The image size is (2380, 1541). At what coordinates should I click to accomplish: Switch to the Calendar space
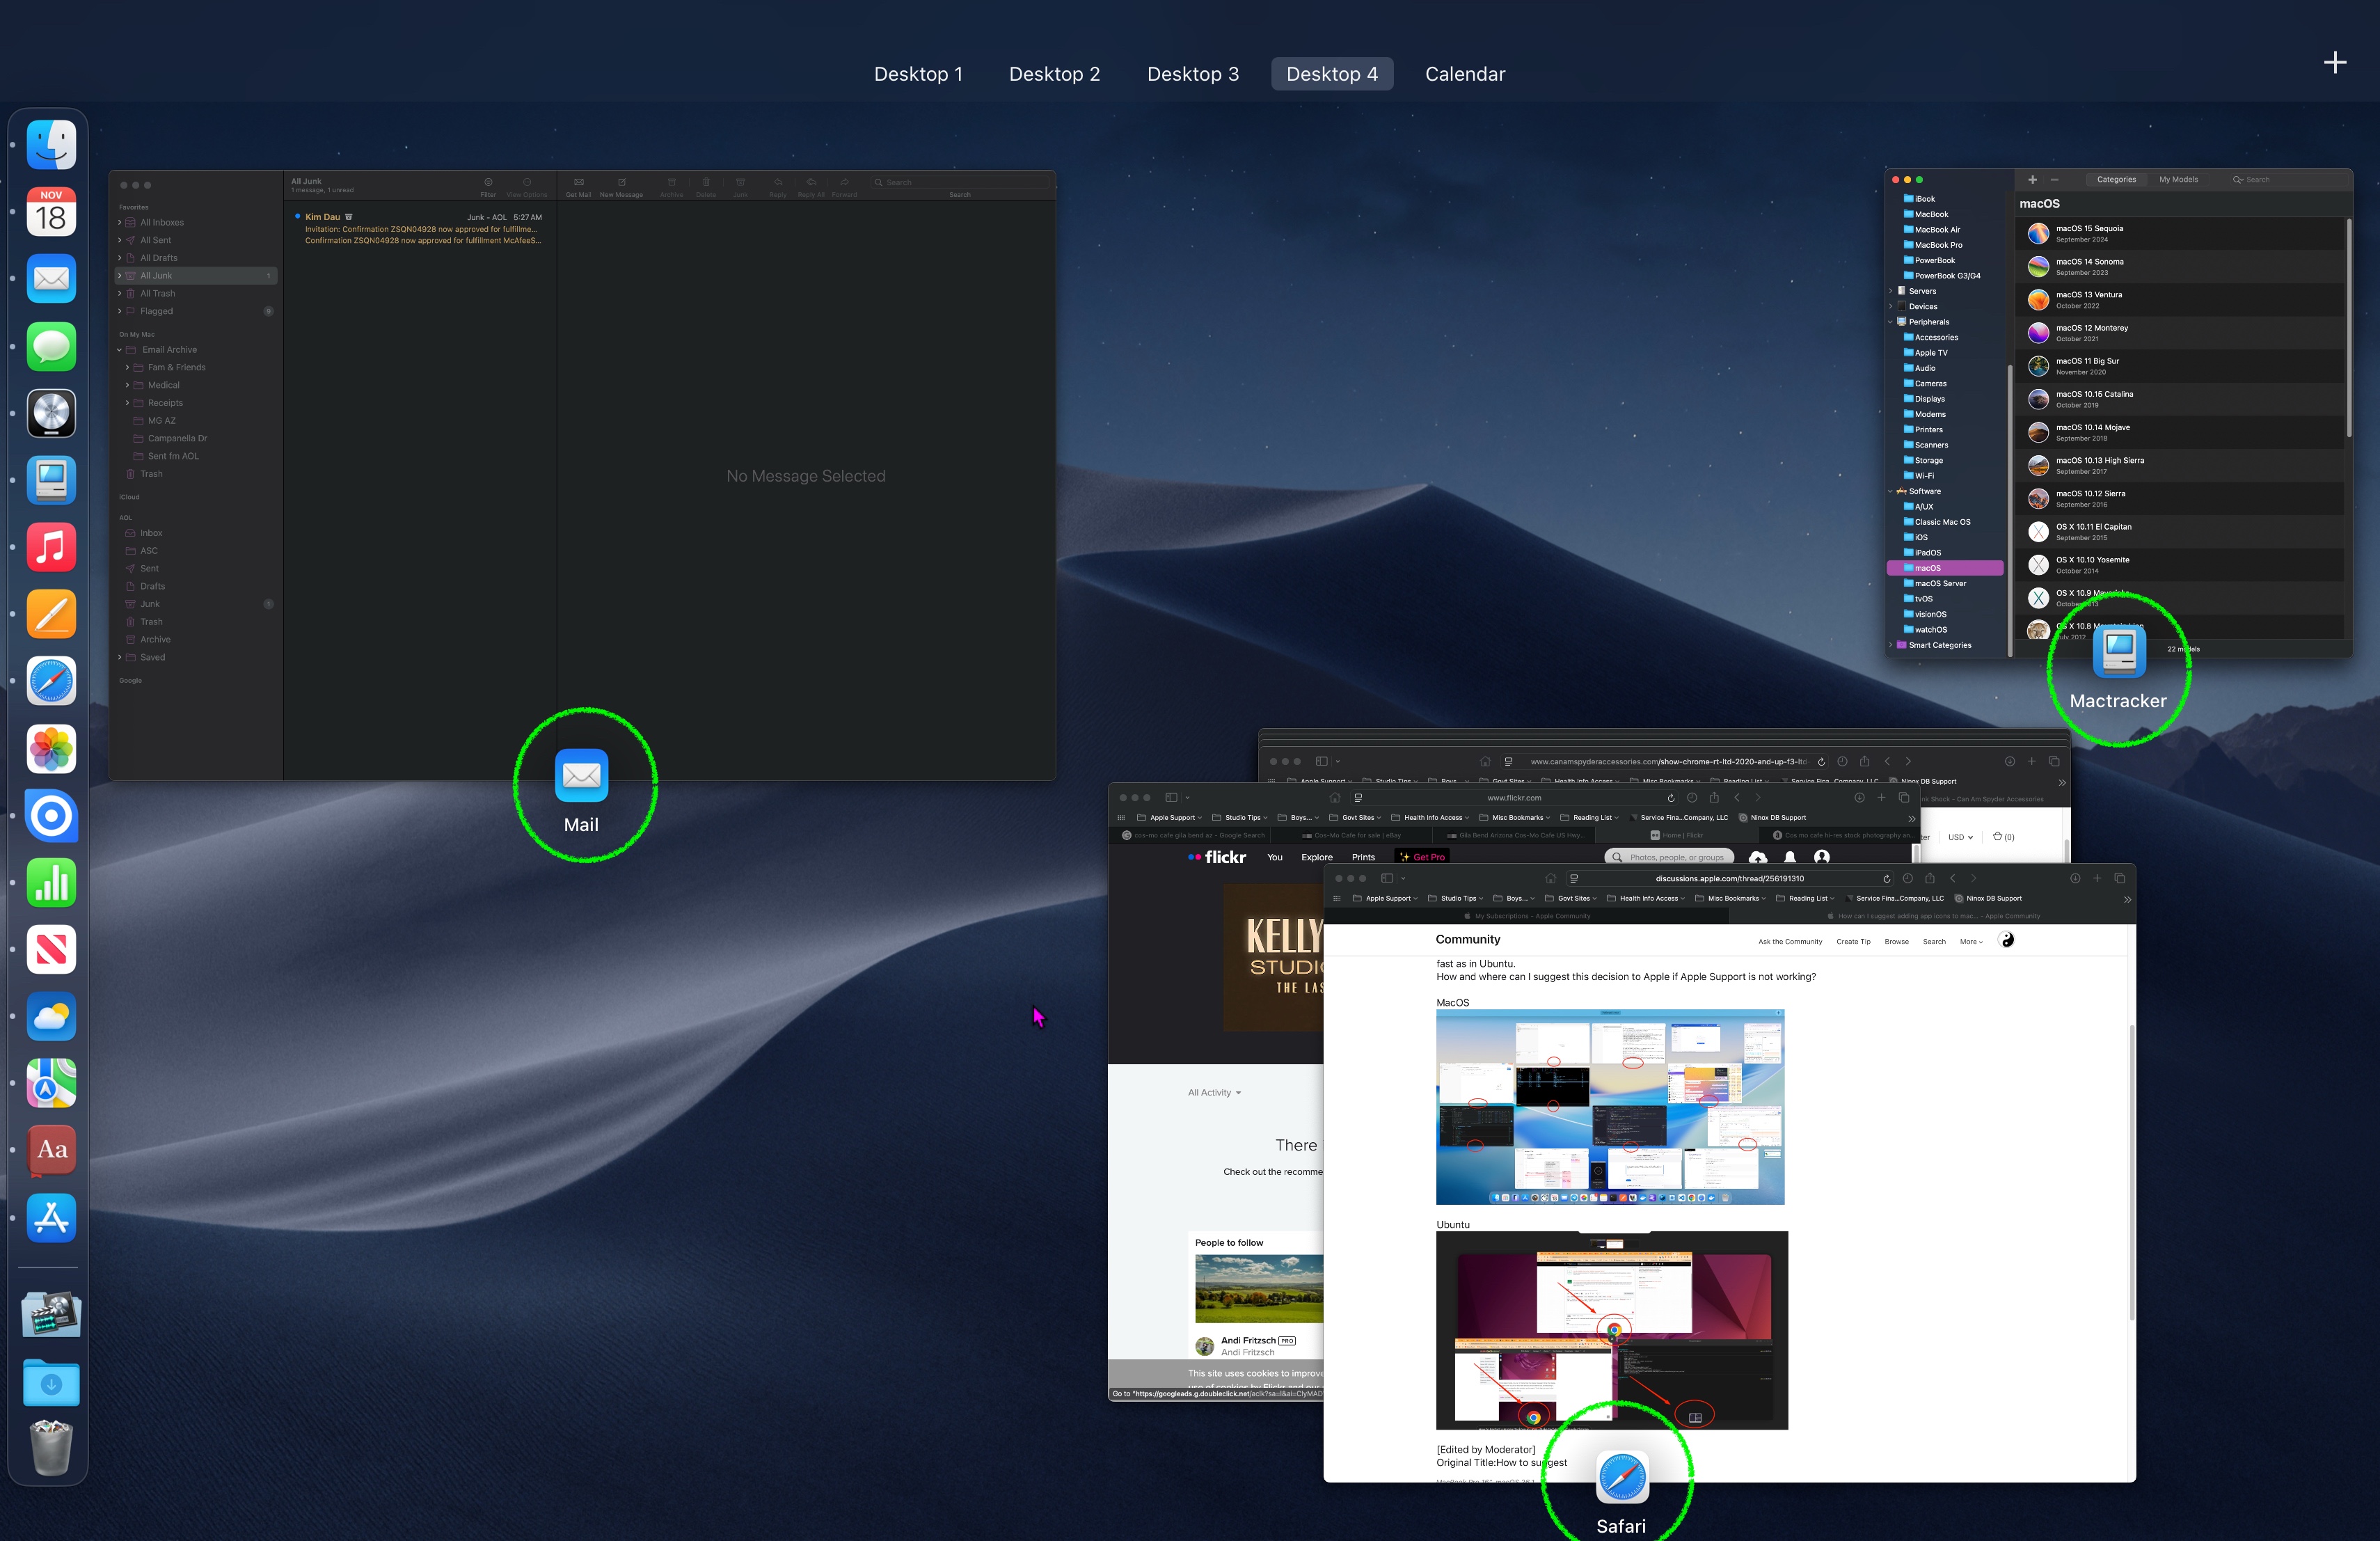pyautogui.click(x=1464, y=74)
